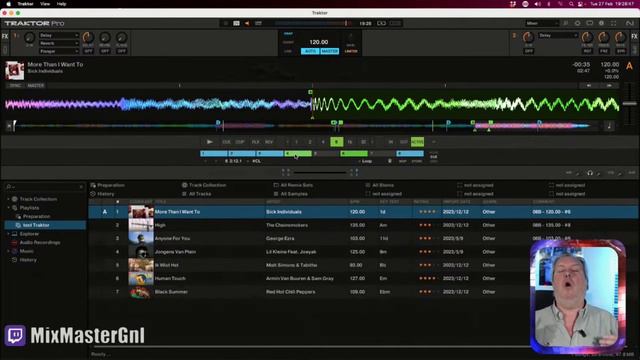The width and height of the screenshot is (640, 360).
Task: Toggle master clock MASTER button
Action: pyautogui.click(x=330, y=51)
